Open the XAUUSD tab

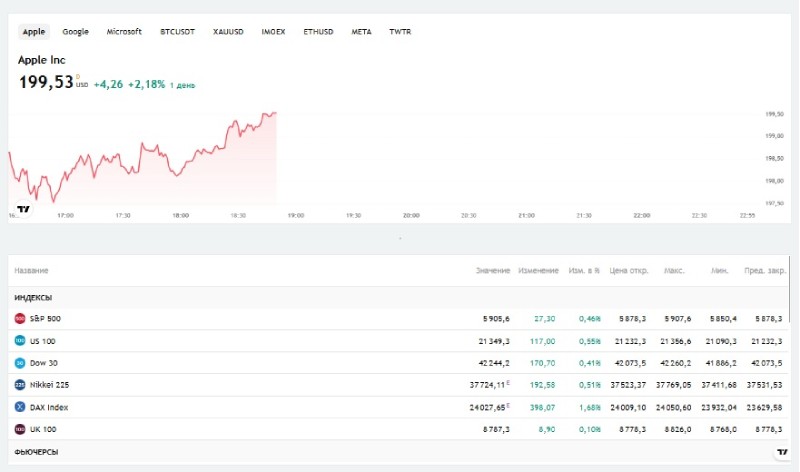pyautogui.click(x=228, y=32)
